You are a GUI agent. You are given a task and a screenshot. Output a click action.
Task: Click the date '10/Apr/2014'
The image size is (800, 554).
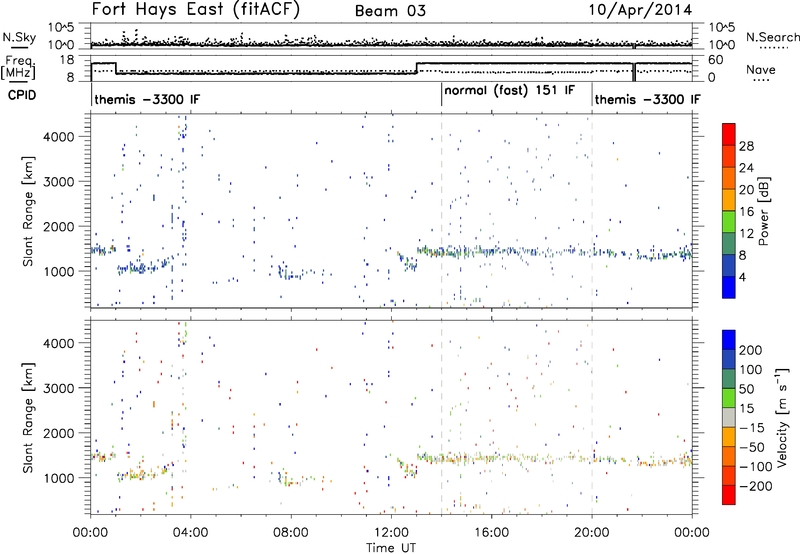(x=640, y=10)
